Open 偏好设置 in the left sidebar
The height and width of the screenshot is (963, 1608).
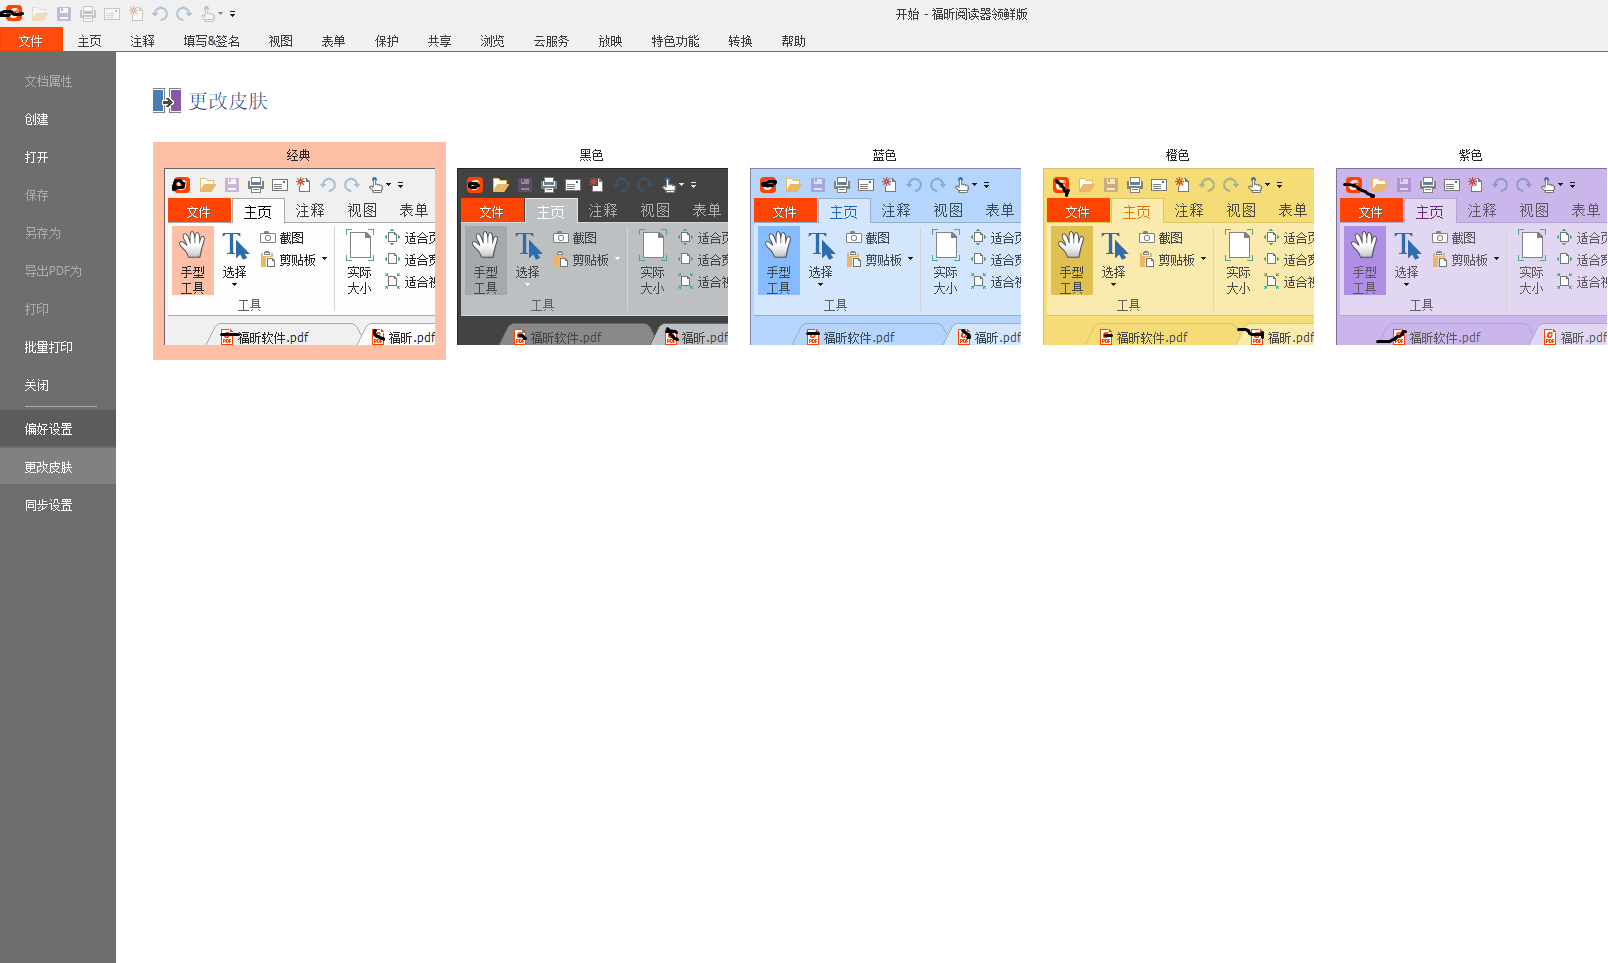coord(49,429)
